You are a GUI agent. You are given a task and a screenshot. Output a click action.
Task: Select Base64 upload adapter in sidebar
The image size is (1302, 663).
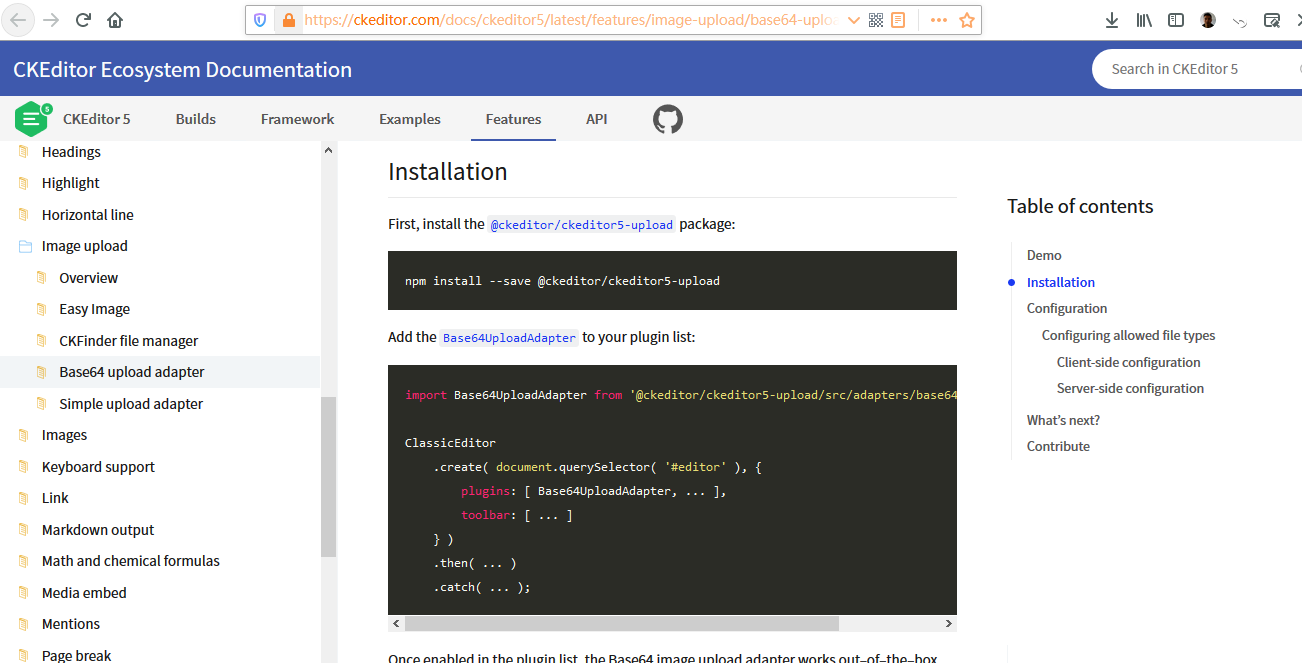(x=132, y=372)
